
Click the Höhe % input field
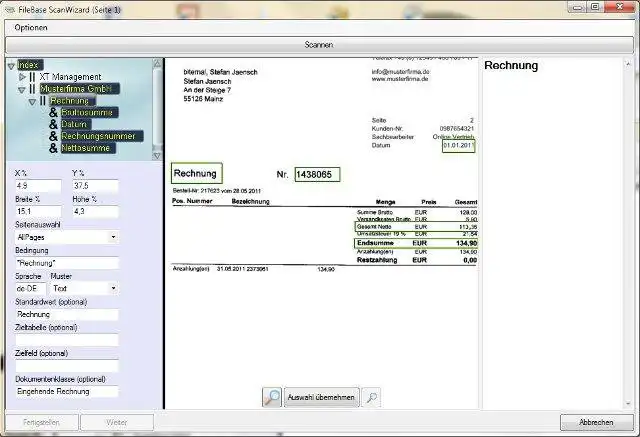[x=95, y=211]
